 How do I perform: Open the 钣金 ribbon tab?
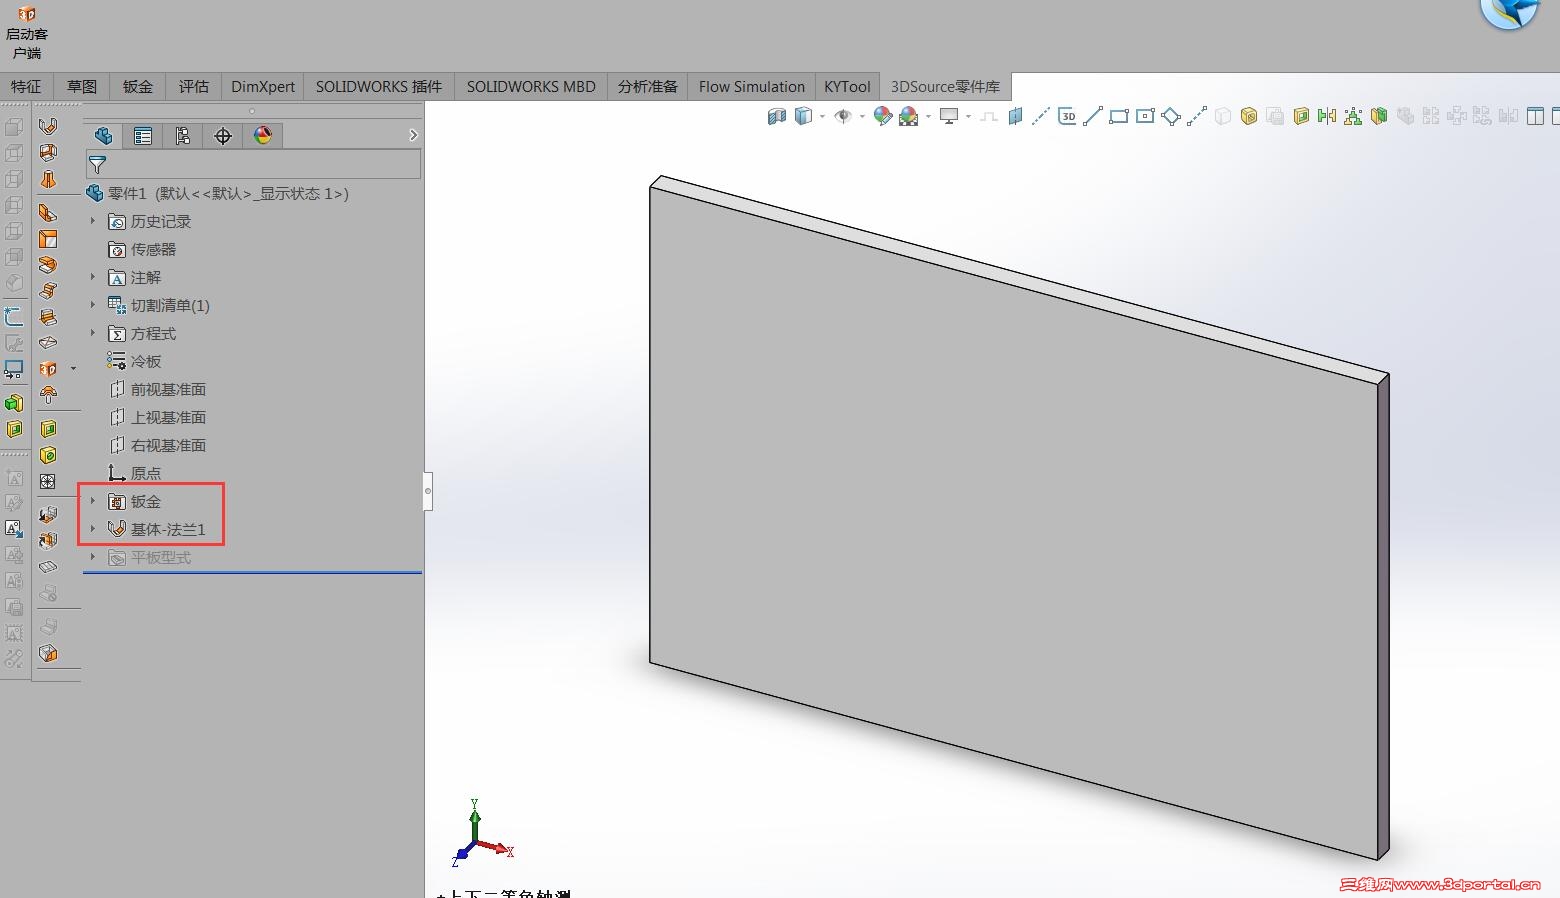[138, 86]
